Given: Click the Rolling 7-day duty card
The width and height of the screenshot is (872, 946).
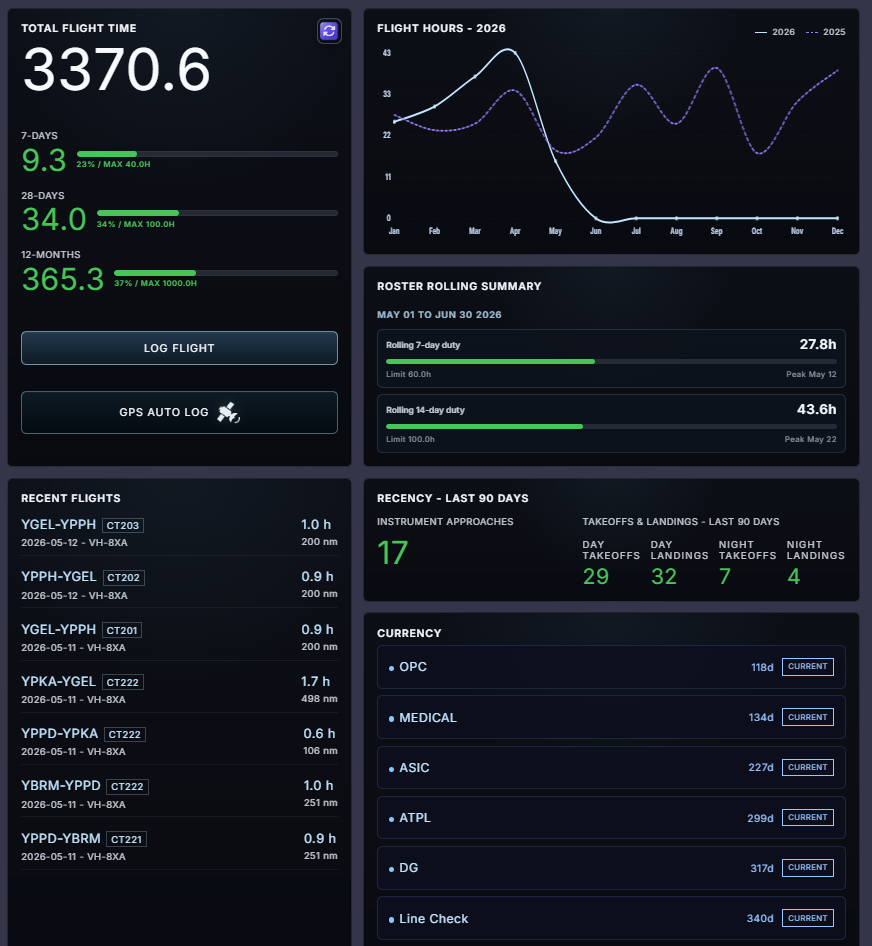Looking at the screenshot, I should (x=611, y=358).
